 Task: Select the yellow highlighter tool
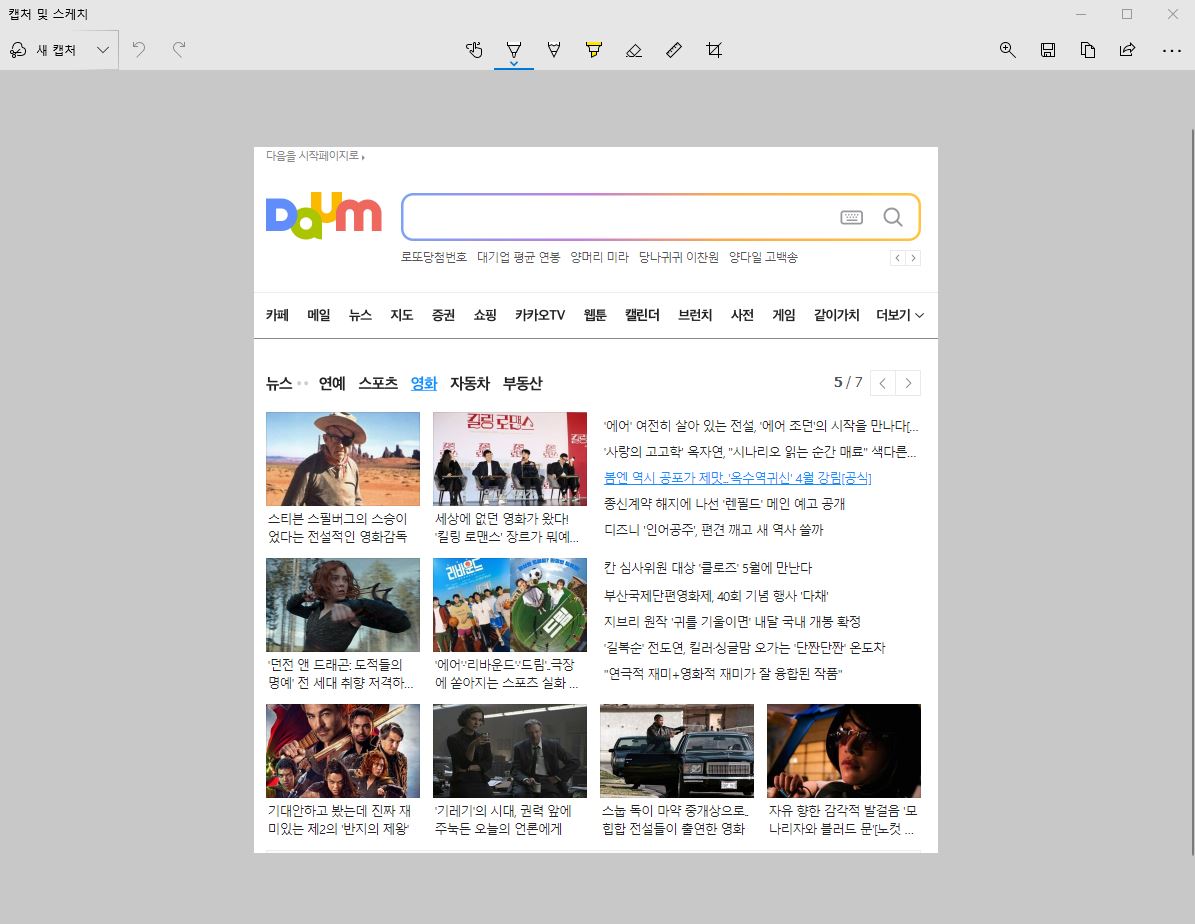click(x=594, y=50)
